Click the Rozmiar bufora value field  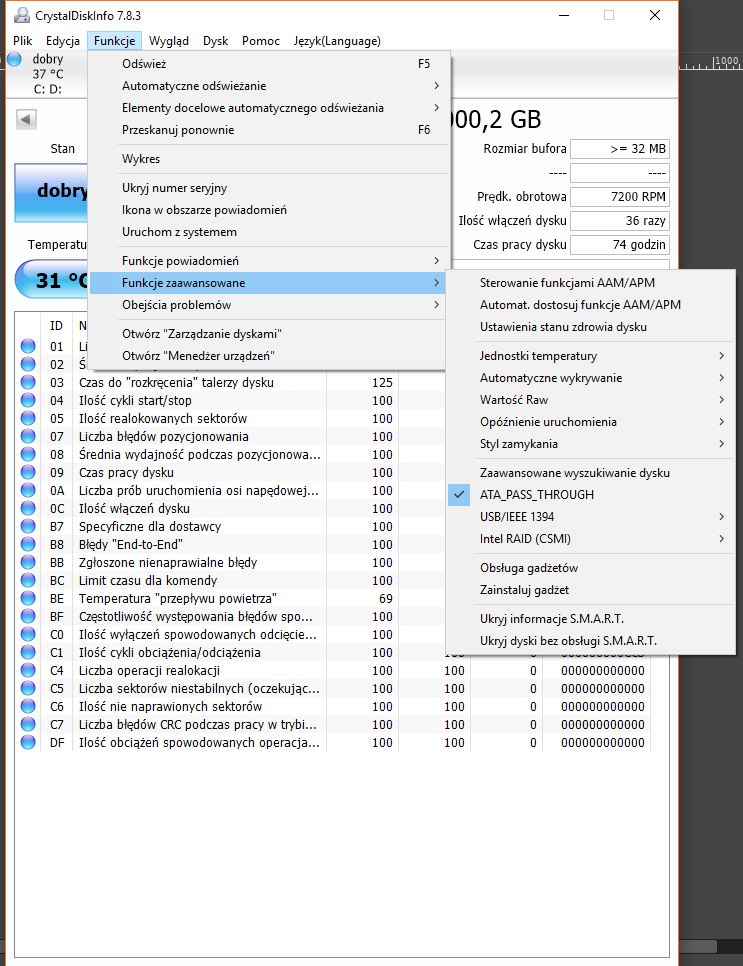click(x=619, y=149)
